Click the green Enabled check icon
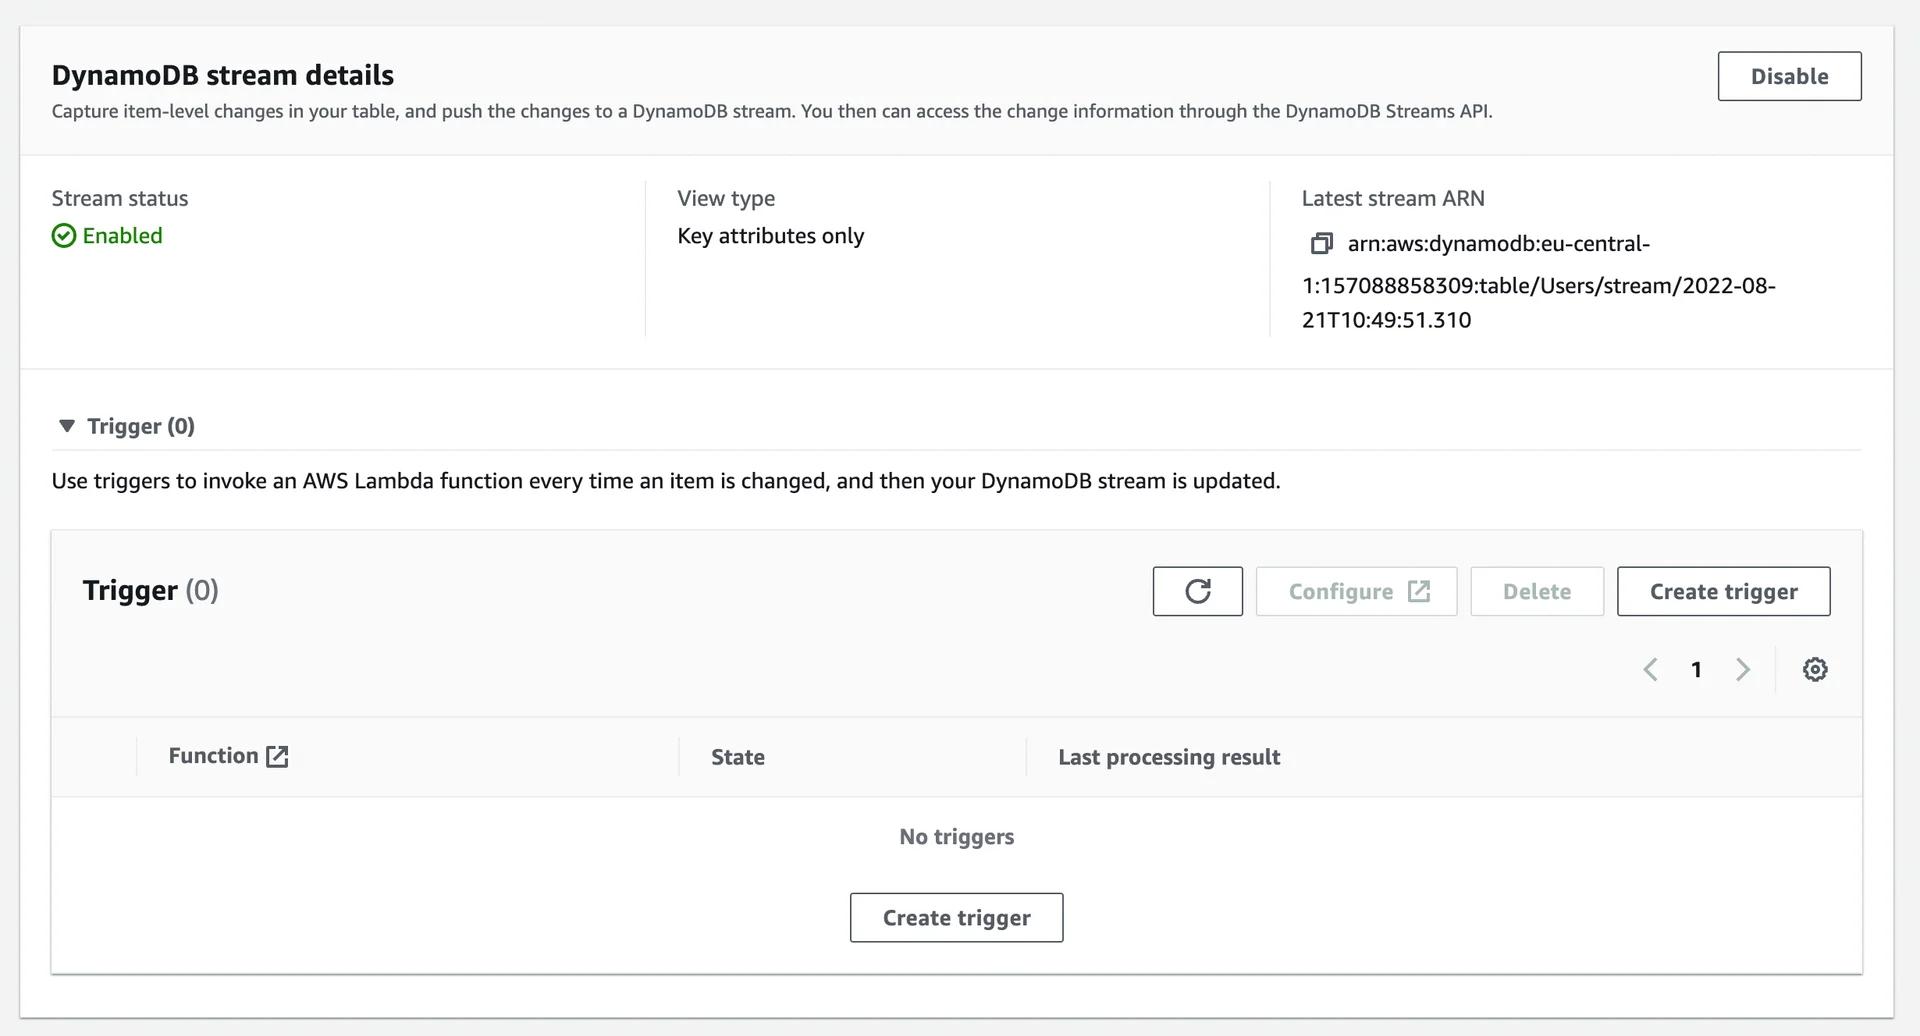This screenshot has height=1036, width=1920. [x=64, y=236]
